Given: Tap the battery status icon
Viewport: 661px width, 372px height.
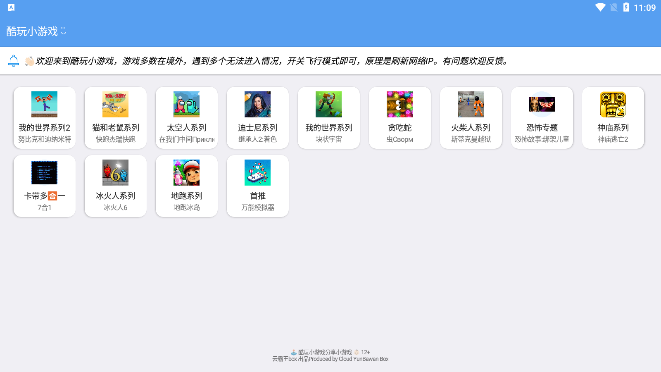Looking at the screenshot, I should (626, 7).
